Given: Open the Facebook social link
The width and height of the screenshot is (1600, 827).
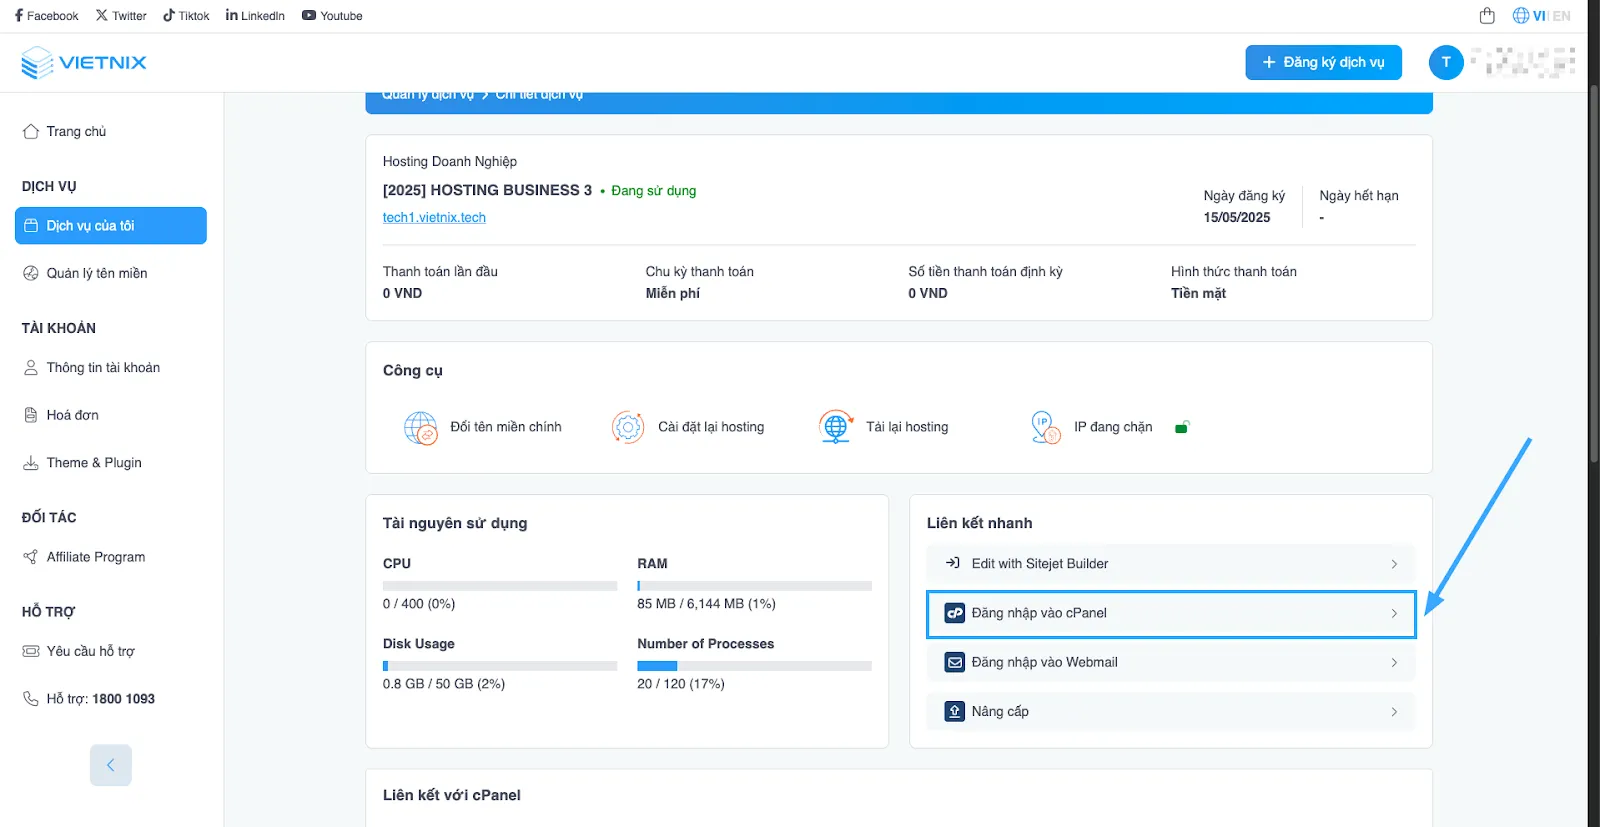Looking at the screenshot, I should point(46,16).
